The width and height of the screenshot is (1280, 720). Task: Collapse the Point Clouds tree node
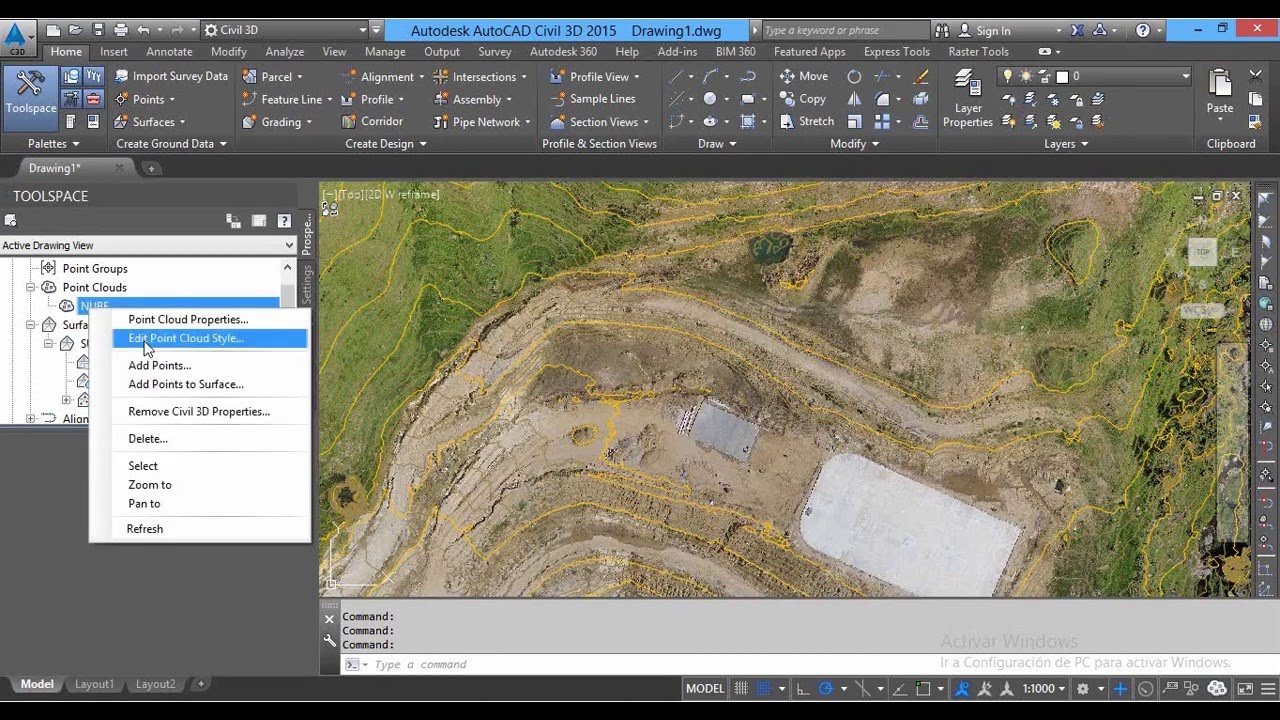pyautogui.click(x=30, y=287)
